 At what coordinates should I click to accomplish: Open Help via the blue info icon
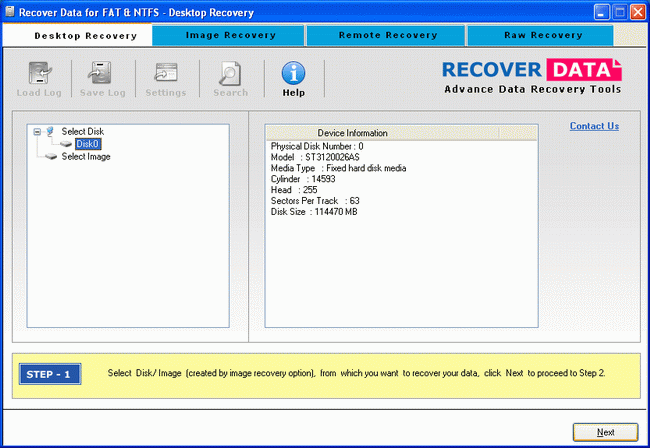click(x=293, y=75)
